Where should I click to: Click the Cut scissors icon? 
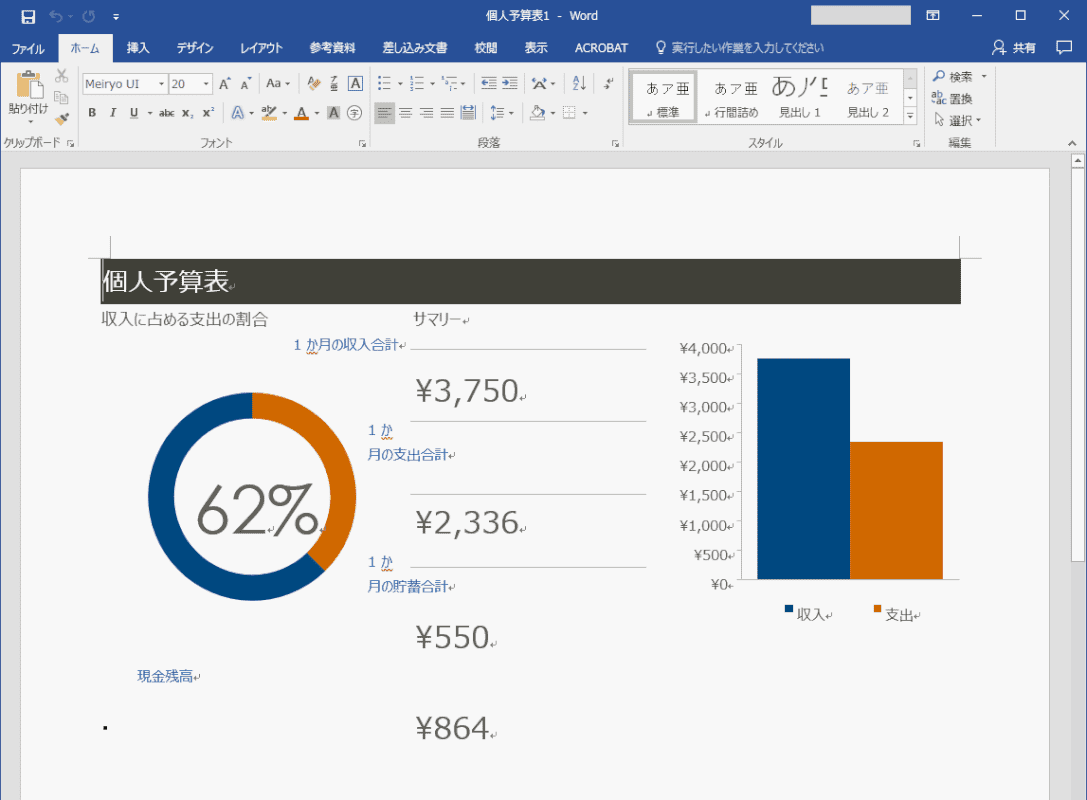pos(62,76)
